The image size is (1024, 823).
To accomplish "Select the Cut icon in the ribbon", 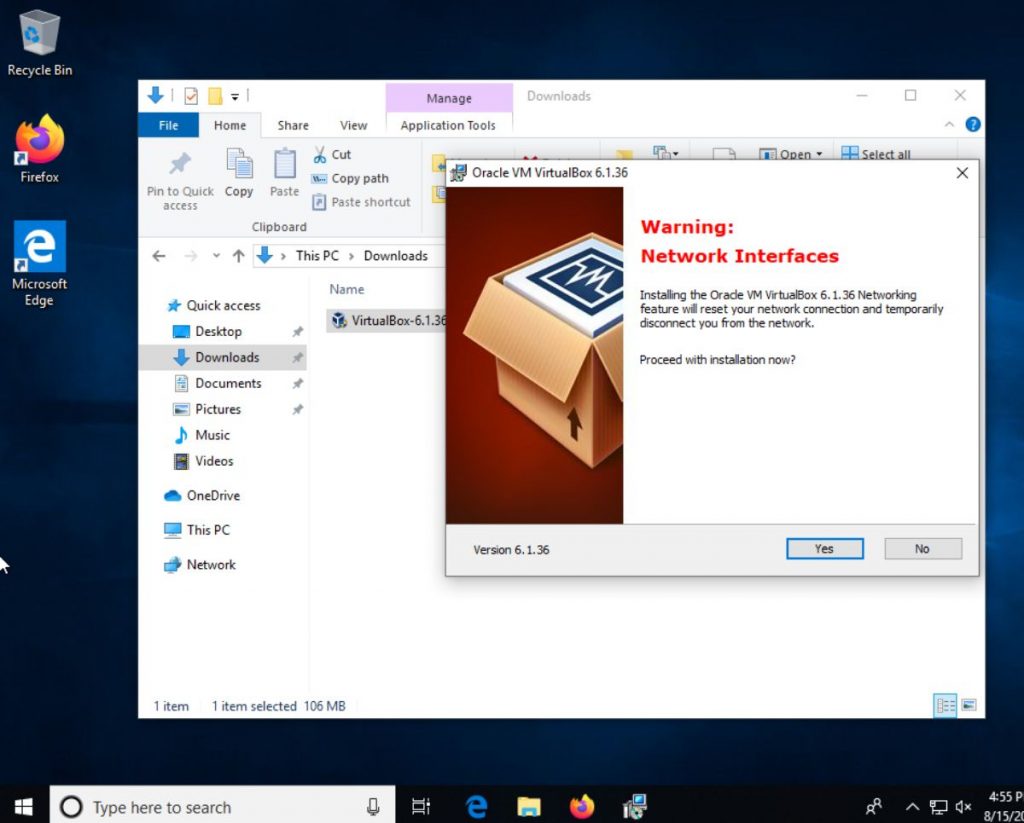I will pos(334,154).
